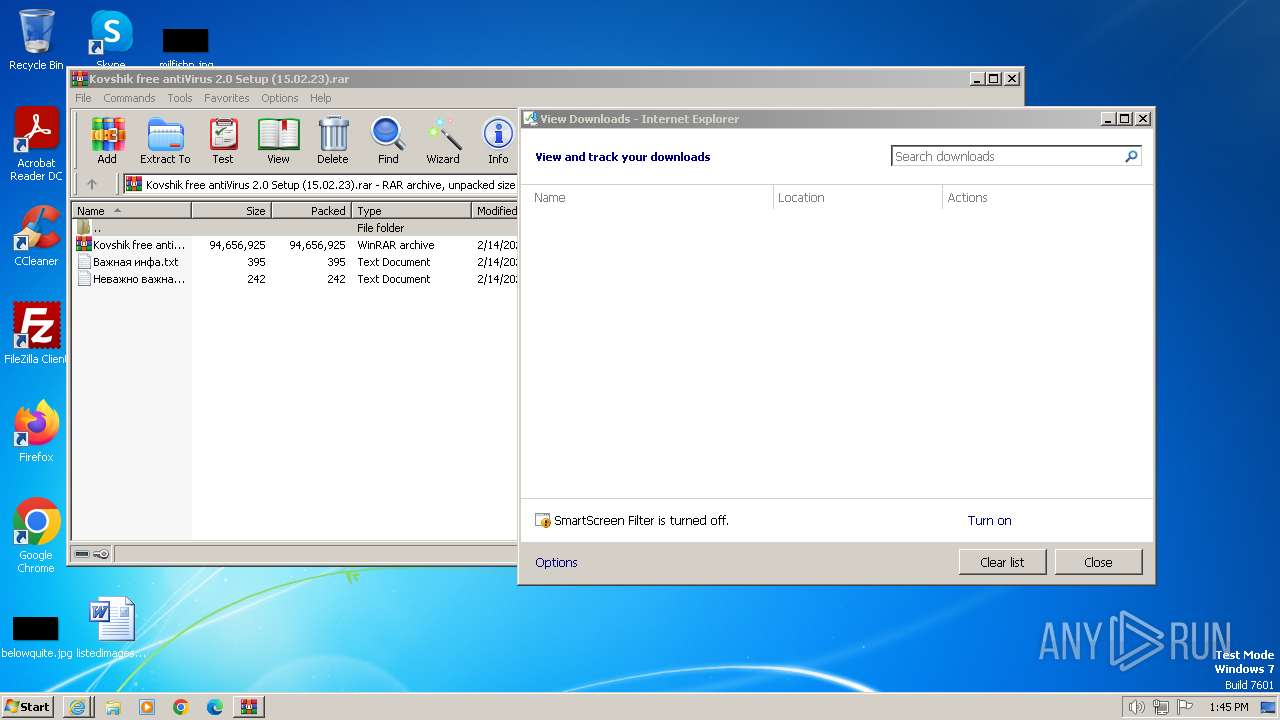
Task: Click the Clear list button
Action: pos(1002,562)
